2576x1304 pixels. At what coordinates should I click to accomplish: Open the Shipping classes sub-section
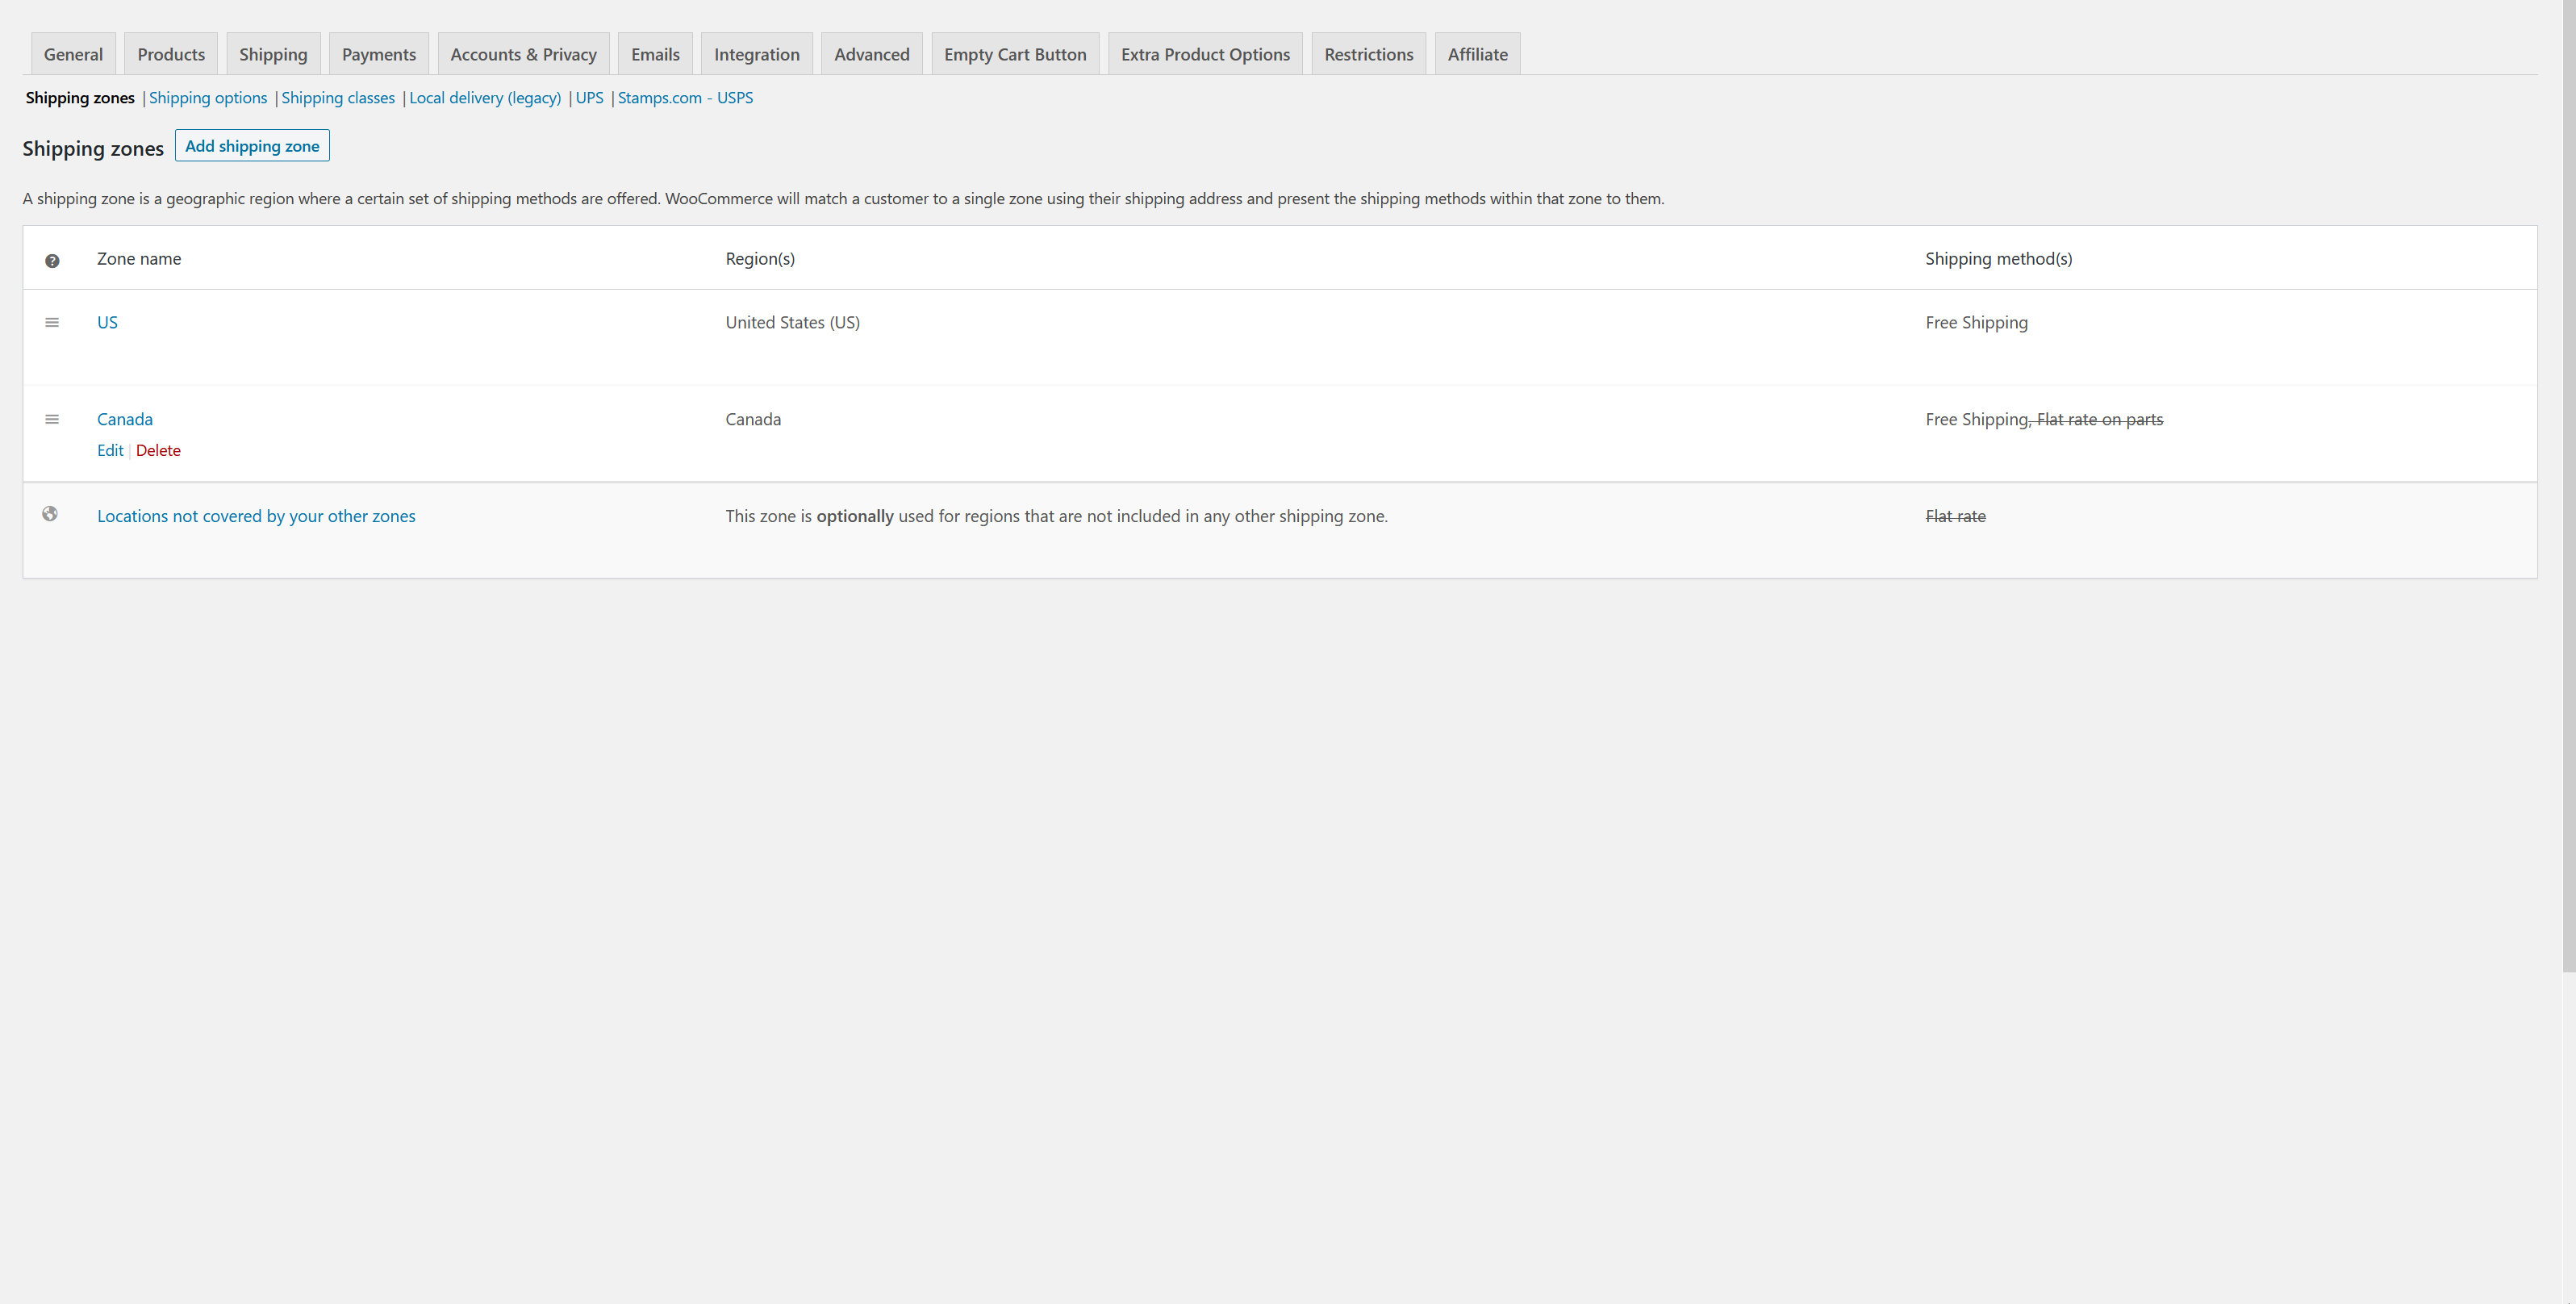[x=338, y=98]
